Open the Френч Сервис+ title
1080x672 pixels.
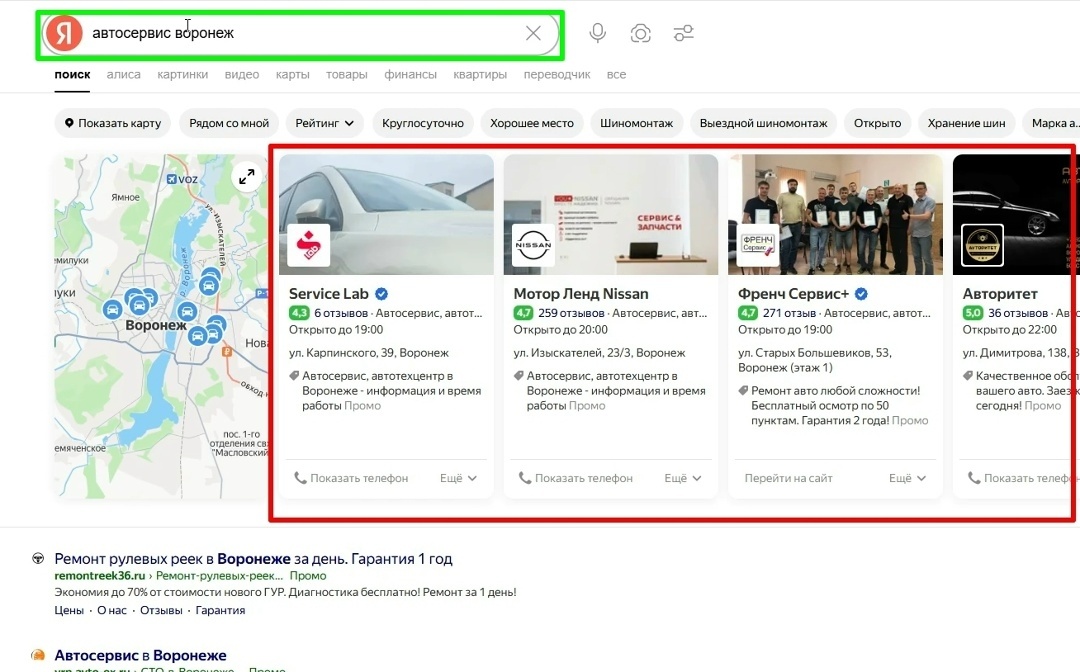point(793,294)
